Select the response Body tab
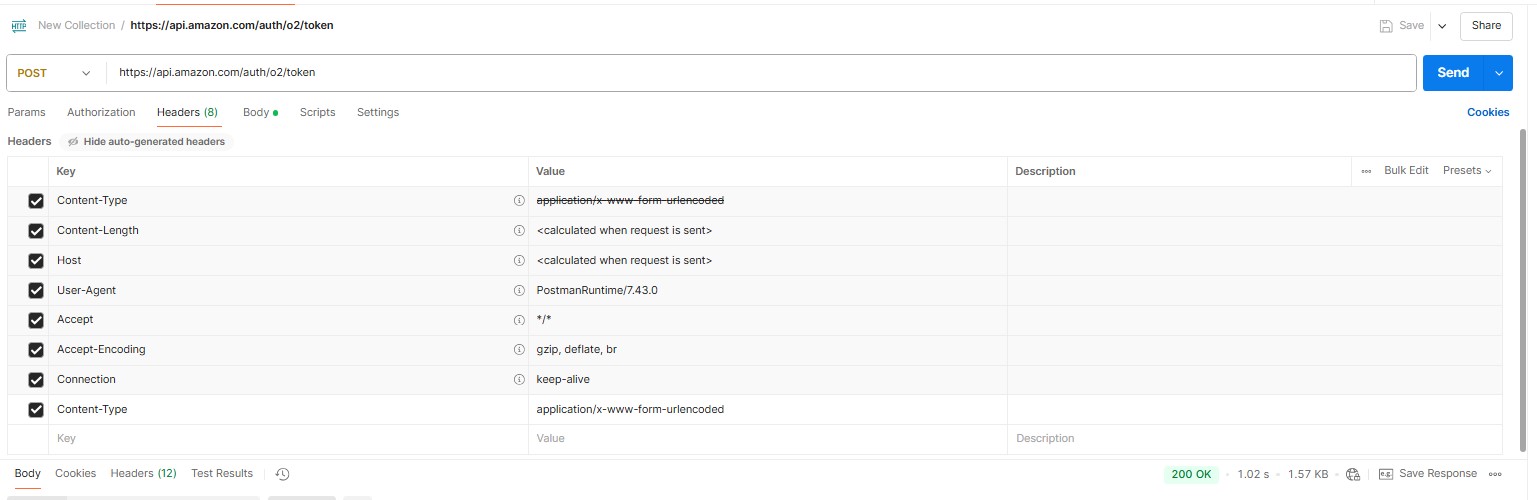This screenshot has height=500, width=1537. click(x=28, y=474)
